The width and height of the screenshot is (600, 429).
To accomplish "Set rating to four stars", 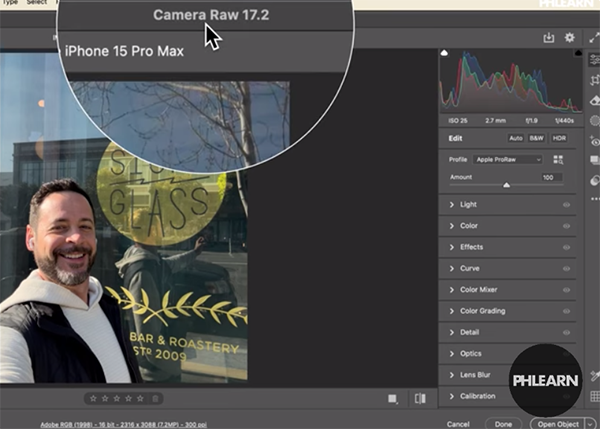I will [x=129, y=399].
